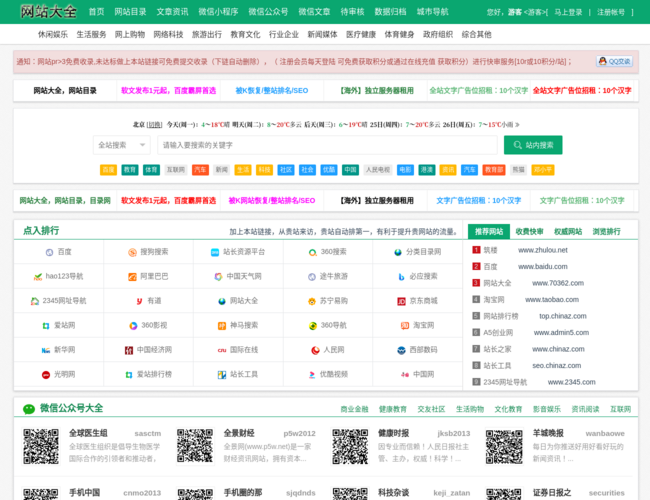Open the 全球医生组 QR code thumbnail
Viewport: 650px width, 500px height.
[41, 447]
